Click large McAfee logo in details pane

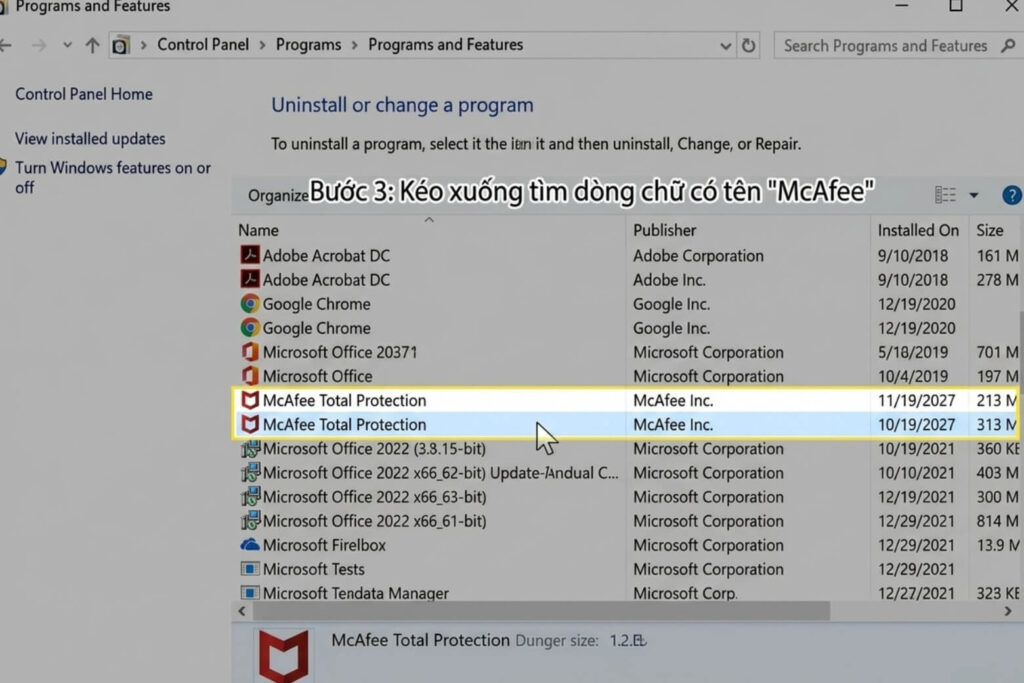[x=283, y=656]
